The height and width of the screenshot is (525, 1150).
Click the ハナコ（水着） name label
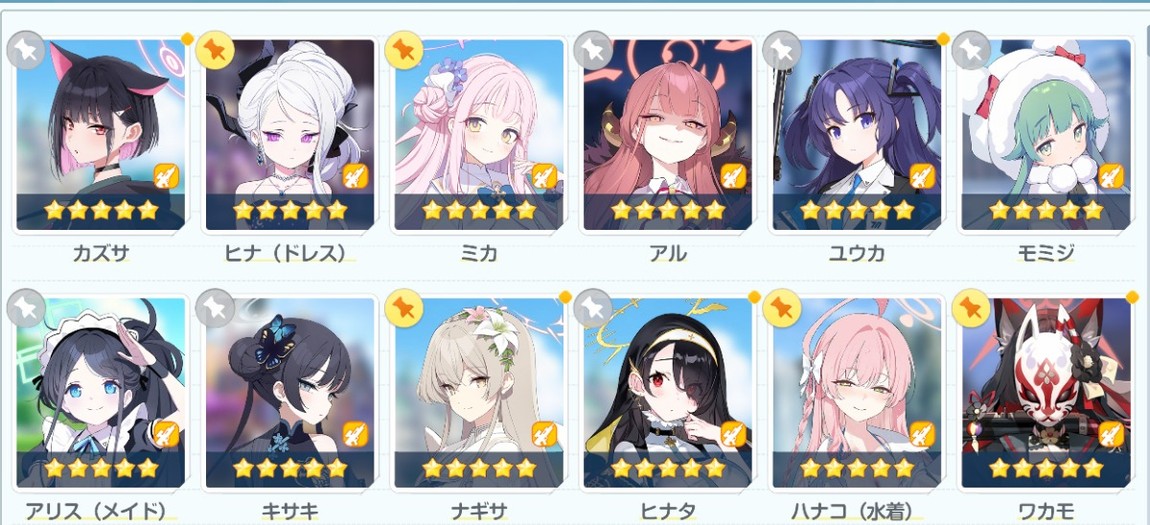click(x=857, y=511)
